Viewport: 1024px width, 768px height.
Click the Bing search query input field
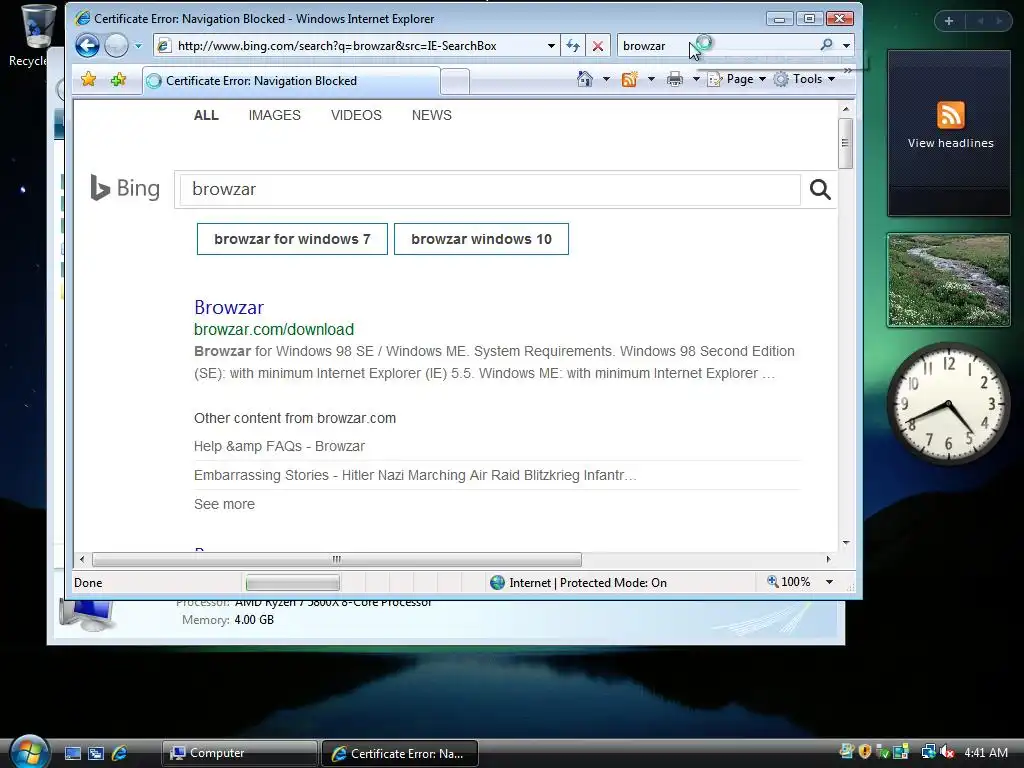[x=490, y=189]
